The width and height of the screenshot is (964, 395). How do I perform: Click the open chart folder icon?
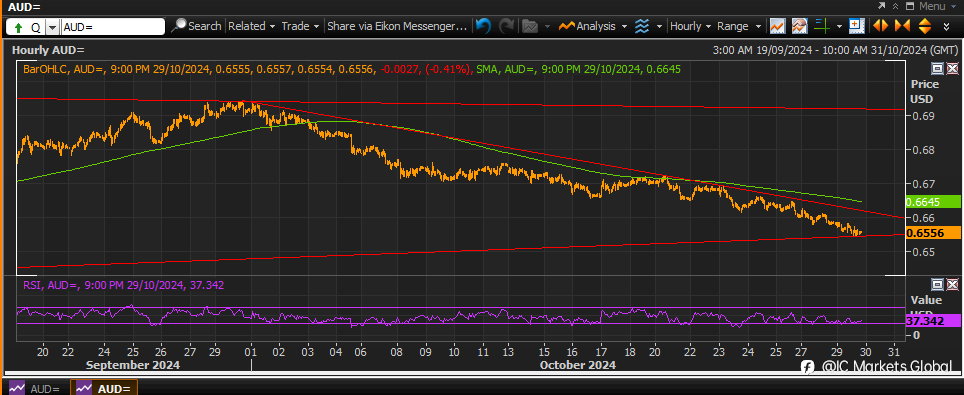tap(529, 26)
